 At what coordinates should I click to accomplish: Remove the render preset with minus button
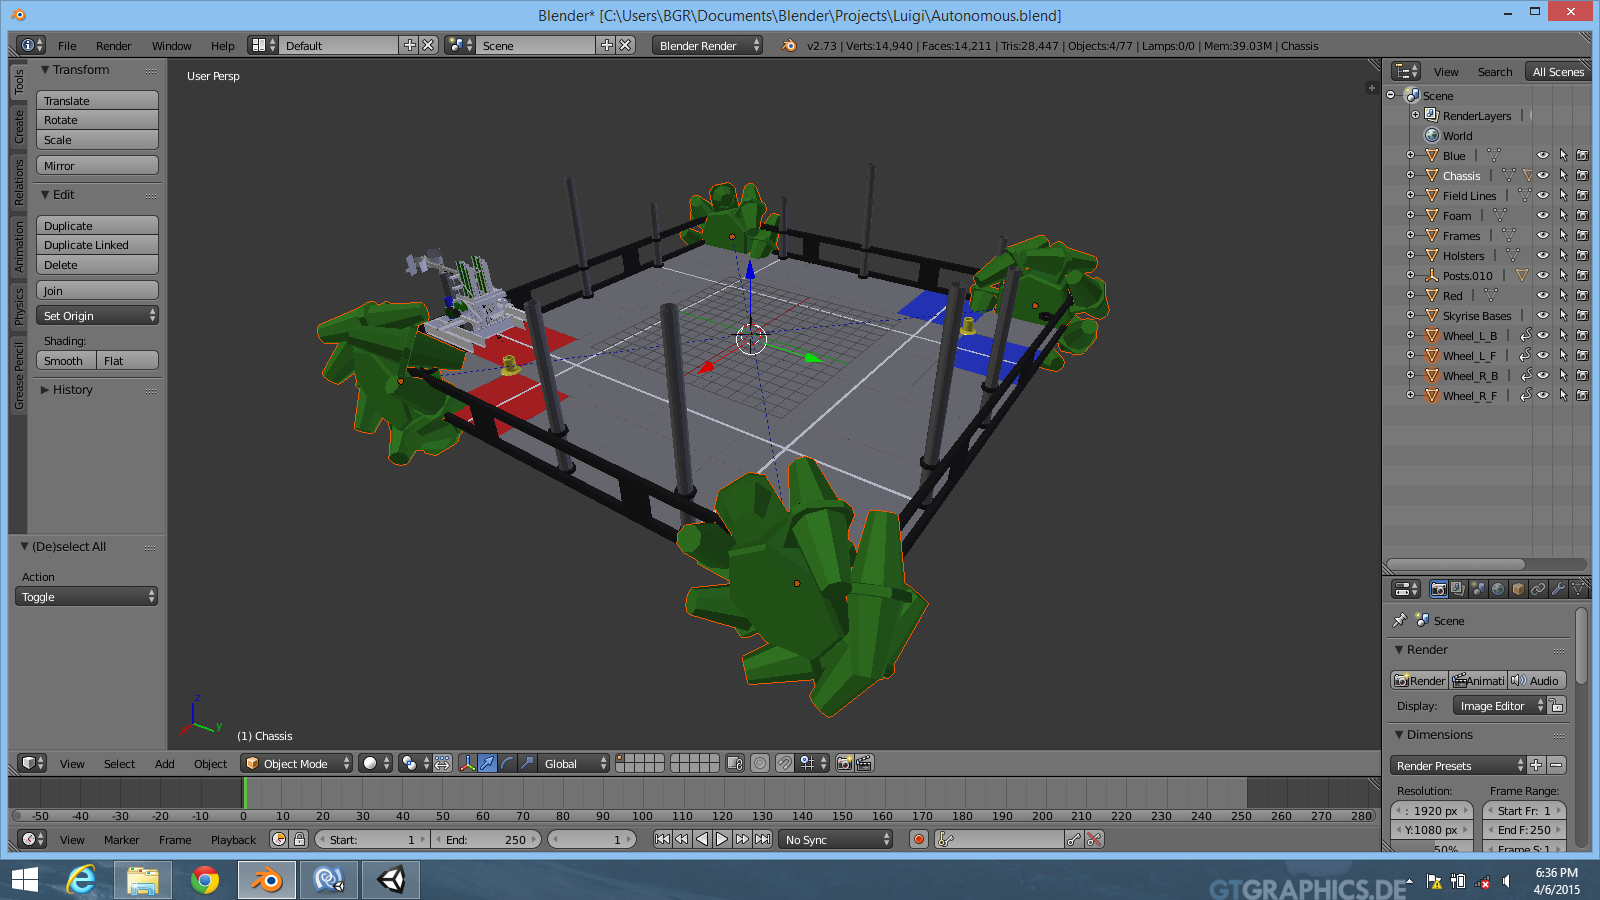1556,765
